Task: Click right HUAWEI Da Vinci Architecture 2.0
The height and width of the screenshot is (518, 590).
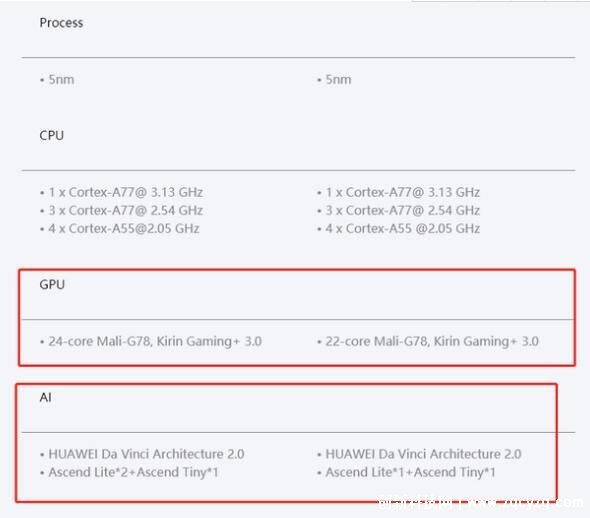Action: pos(423,454)
